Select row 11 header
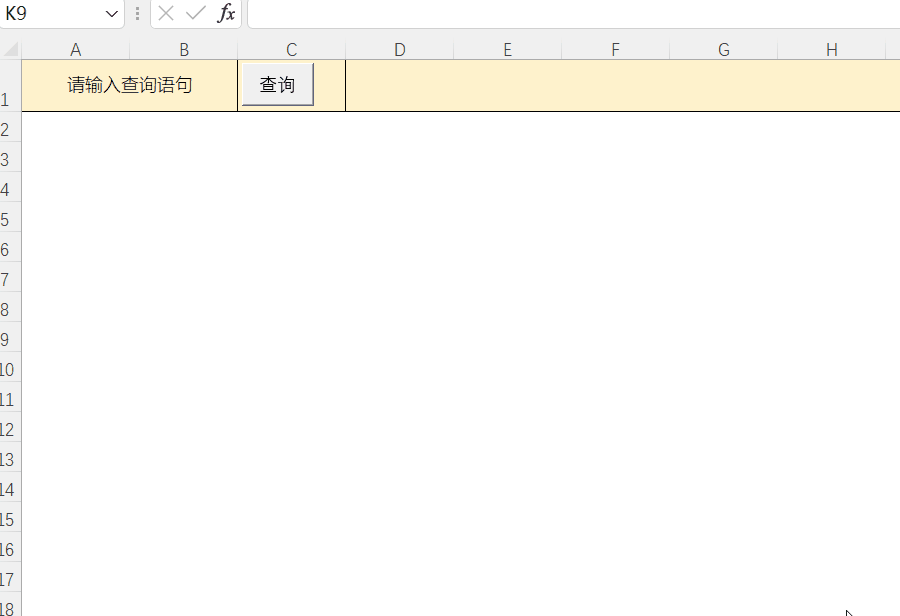The height and width of the screenshot is (616, 900). pos(10,397)
